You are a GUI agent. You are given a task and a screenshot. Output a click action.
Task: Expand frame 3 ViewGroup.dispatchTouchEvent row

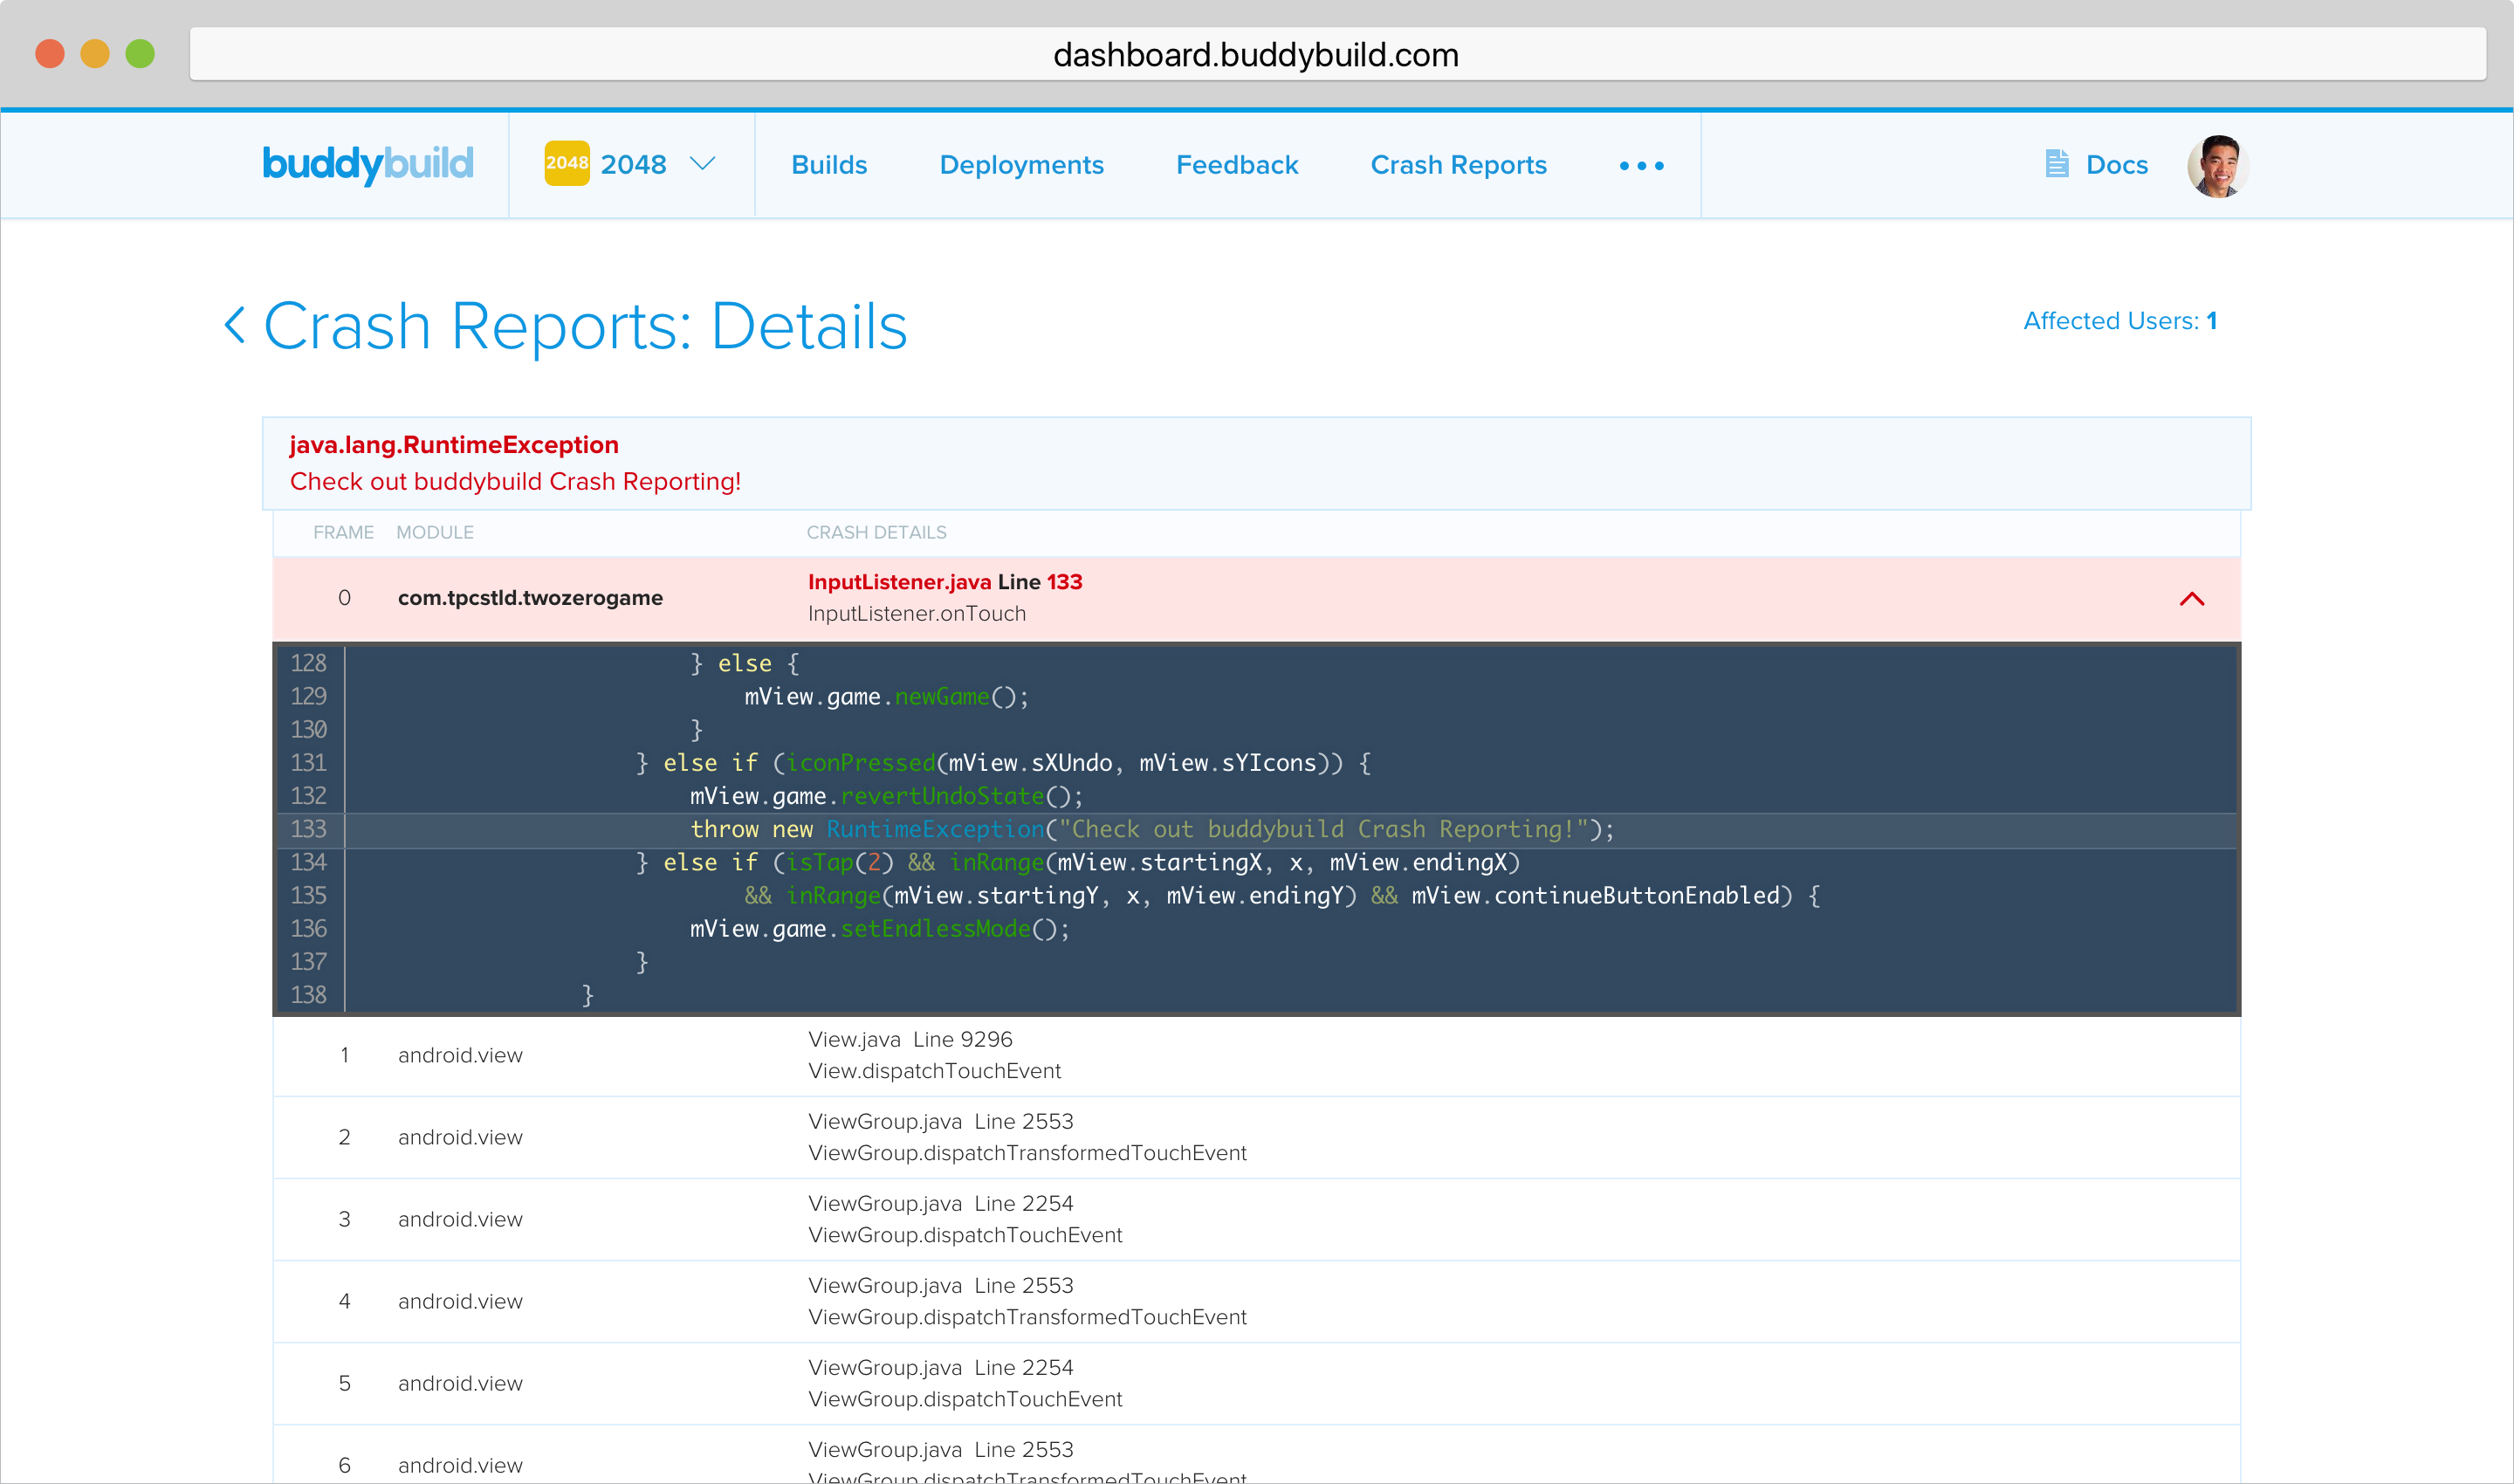(x=1255, y=1219)
